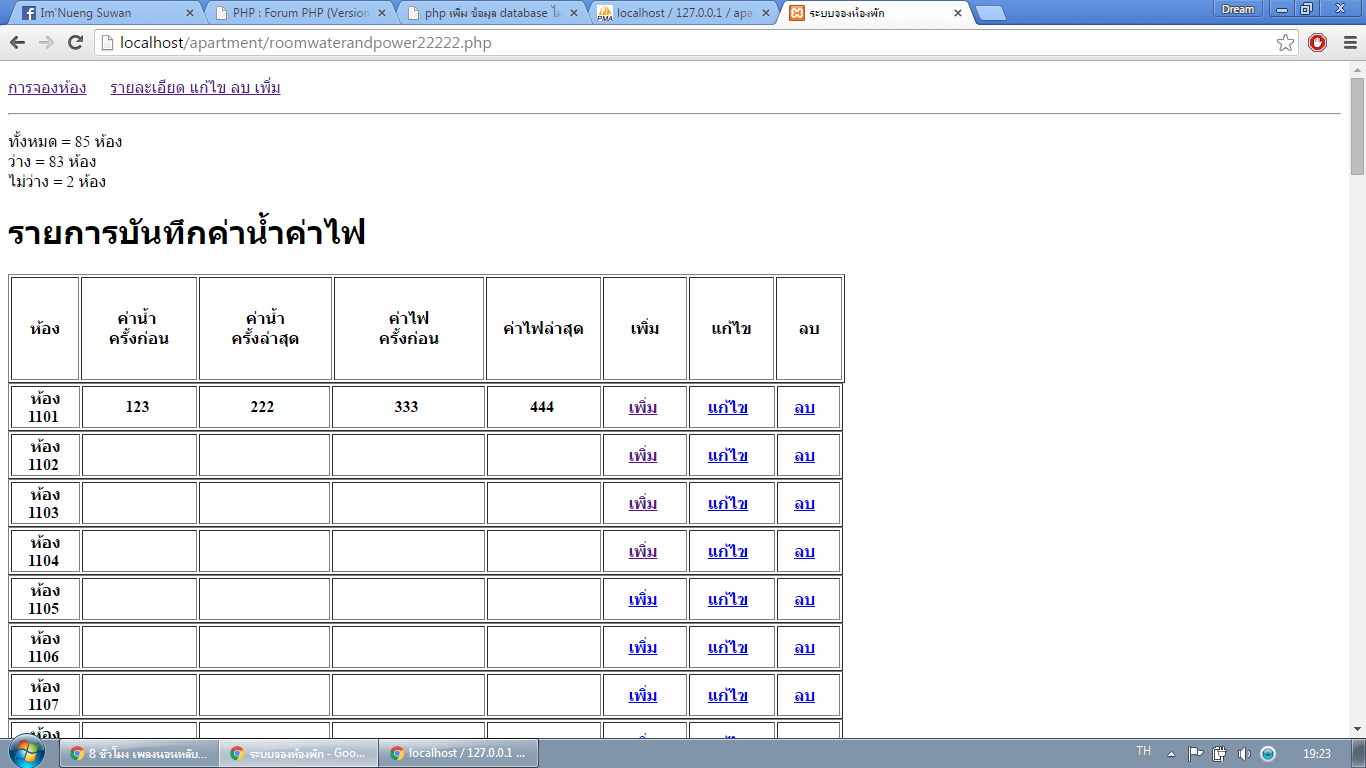Click the page vertical scrollbar thumb

[1357, 126]
